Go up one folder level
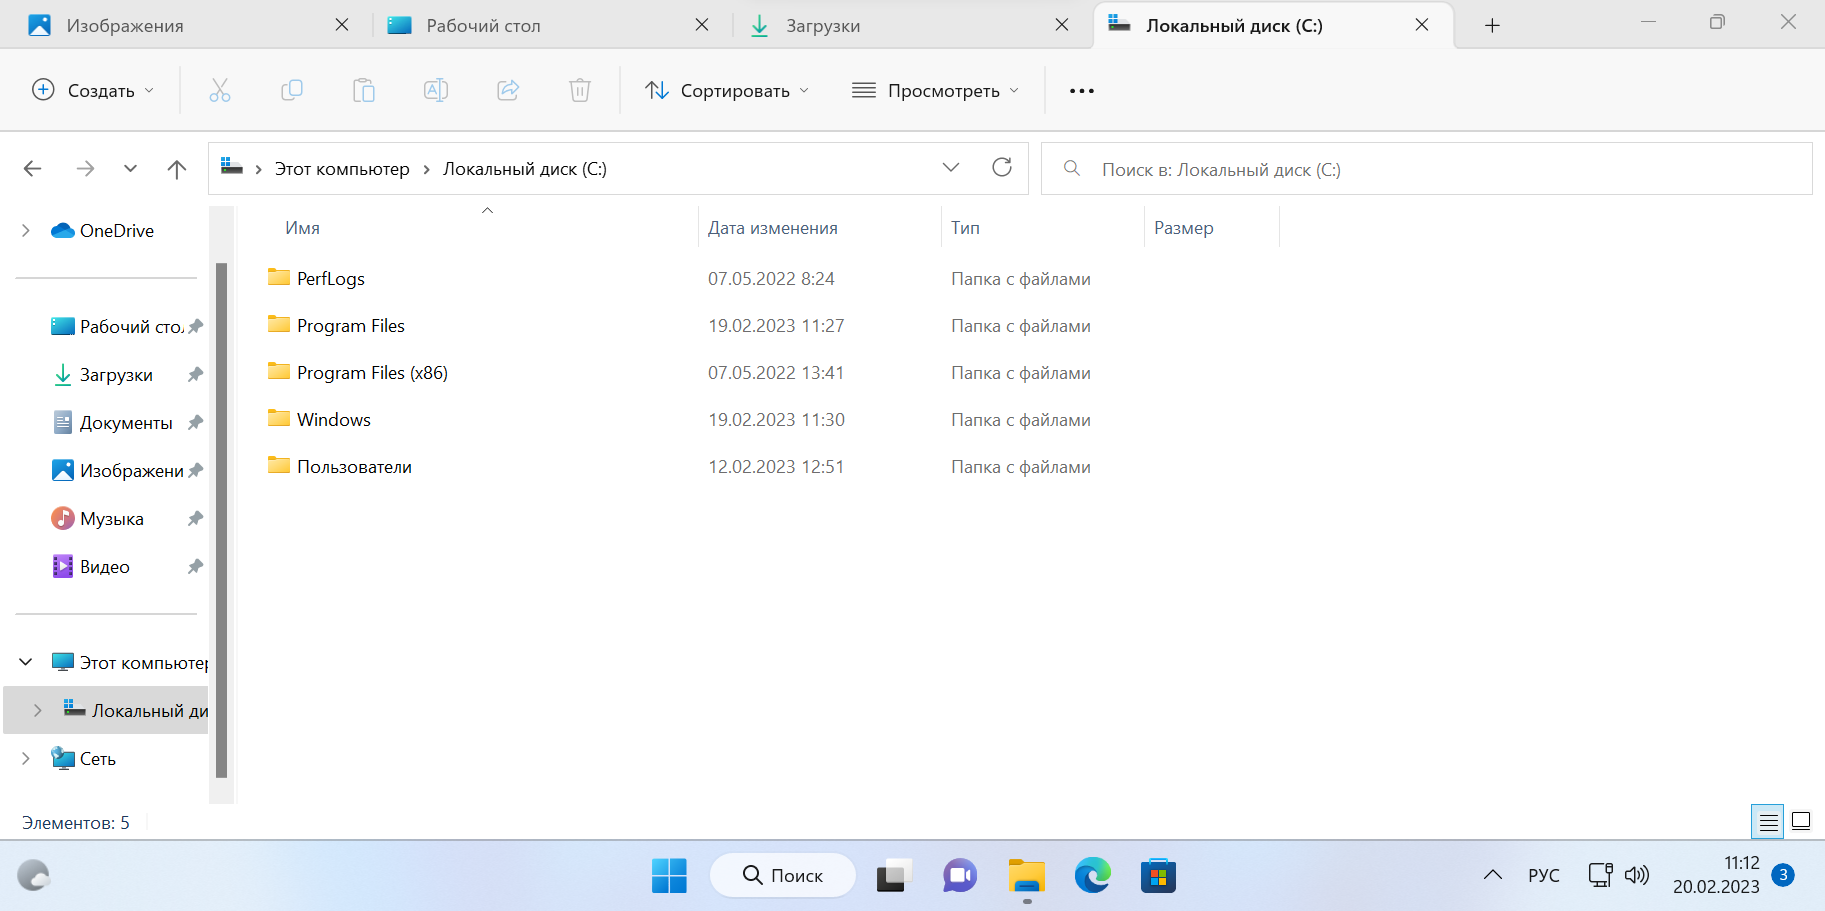This screenshot has width=1825, height=911. (x=177, y=169)
